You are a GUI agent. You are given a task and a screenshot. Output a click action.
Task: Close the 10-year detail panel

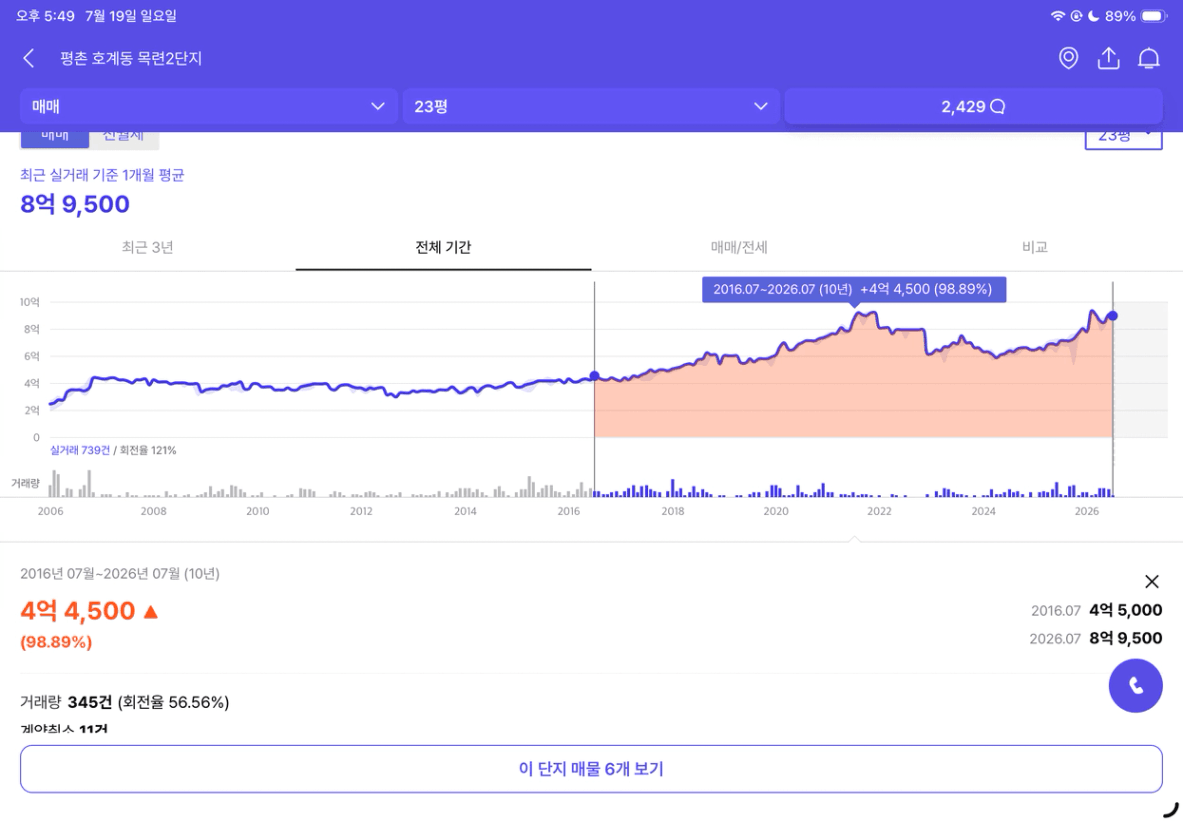[x=1151, y=581]
